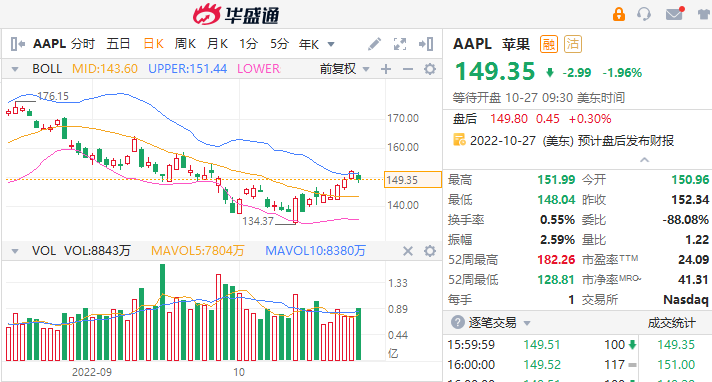This screenshot has height=382, width=712.
Task: Expand the 年K period dropdown arrow
Action: click(331, 45)
